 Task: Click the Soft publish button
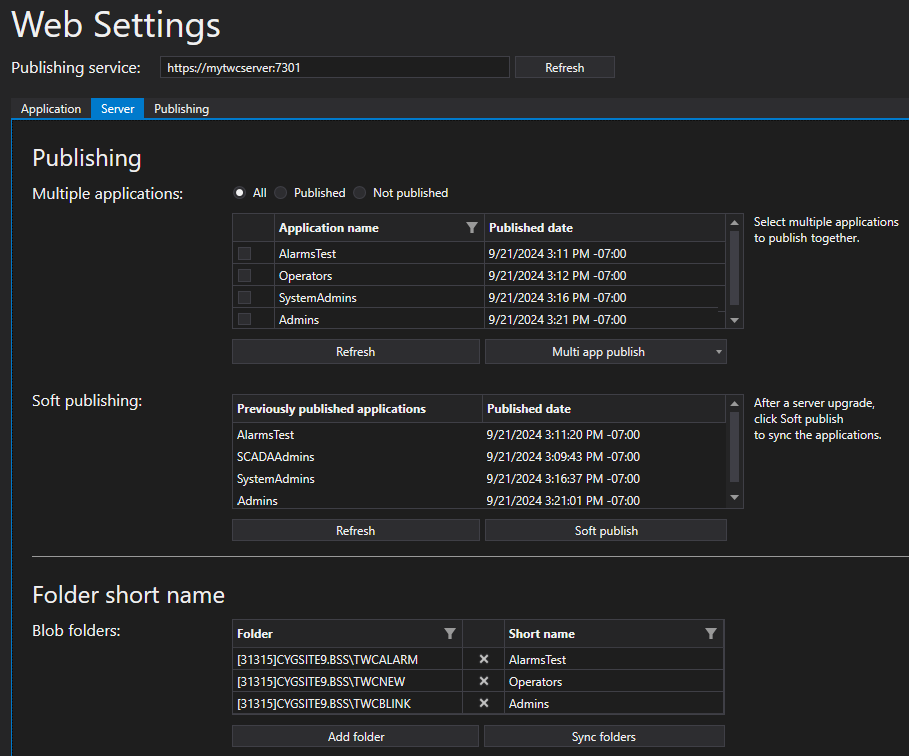[606, 530]
